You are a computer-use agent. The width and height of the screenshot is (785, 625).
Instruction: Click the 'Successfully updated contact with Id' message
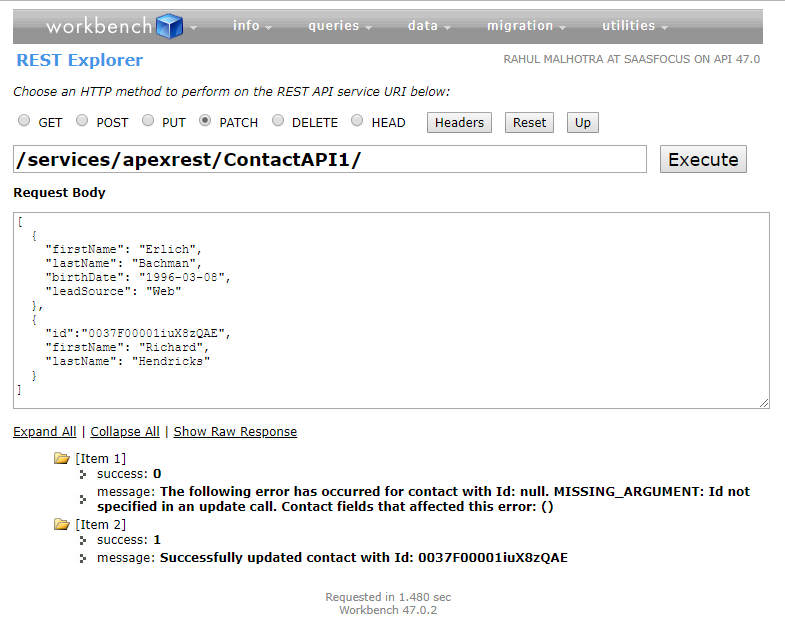(363, 558)
